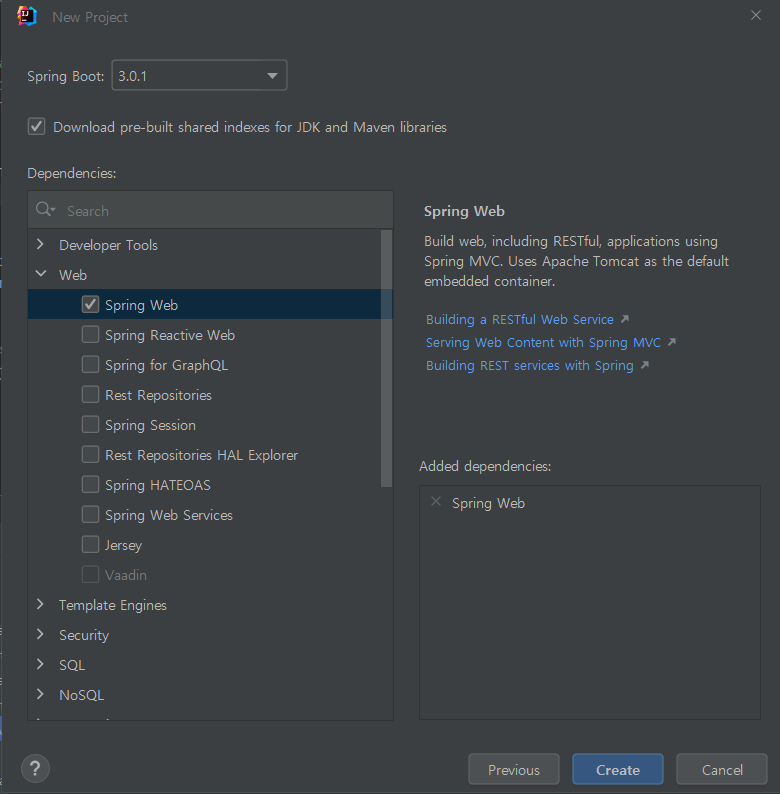Click the Previous button
Image resolution: width=780 pixels, height=794 pixels.
click(x=514, y=769)
